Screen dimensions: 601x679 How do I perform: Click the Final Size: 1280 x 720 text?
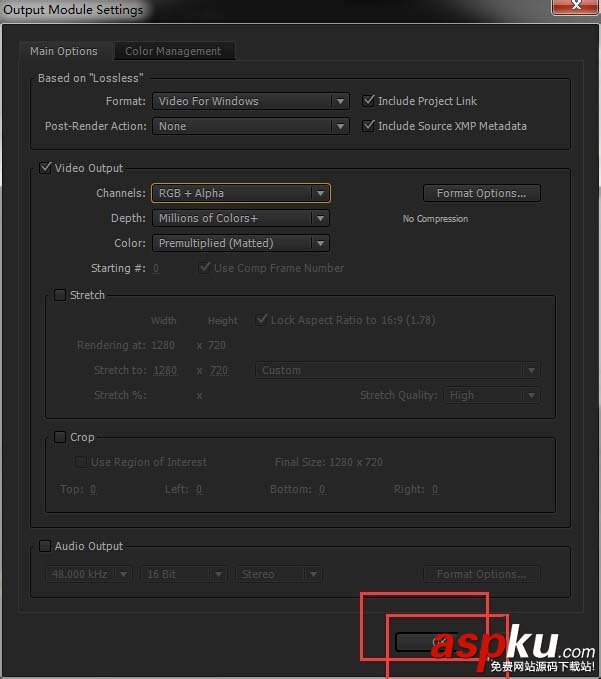tap(329, 462)
